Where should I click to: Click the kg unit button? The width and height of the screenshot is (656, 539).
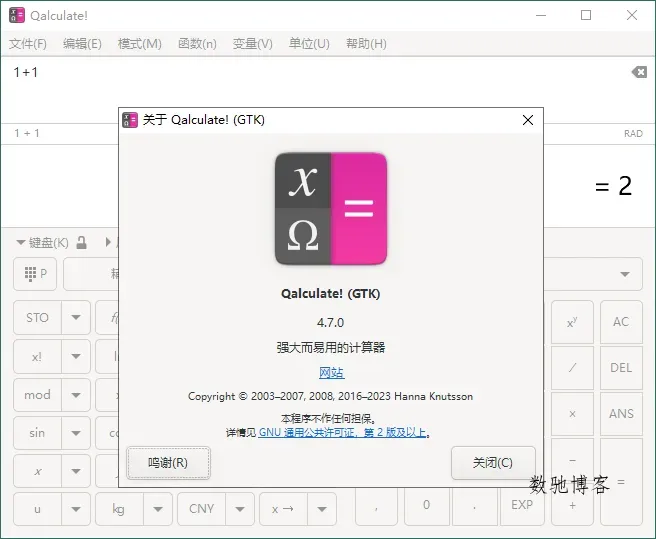click(x=119, y=509)
